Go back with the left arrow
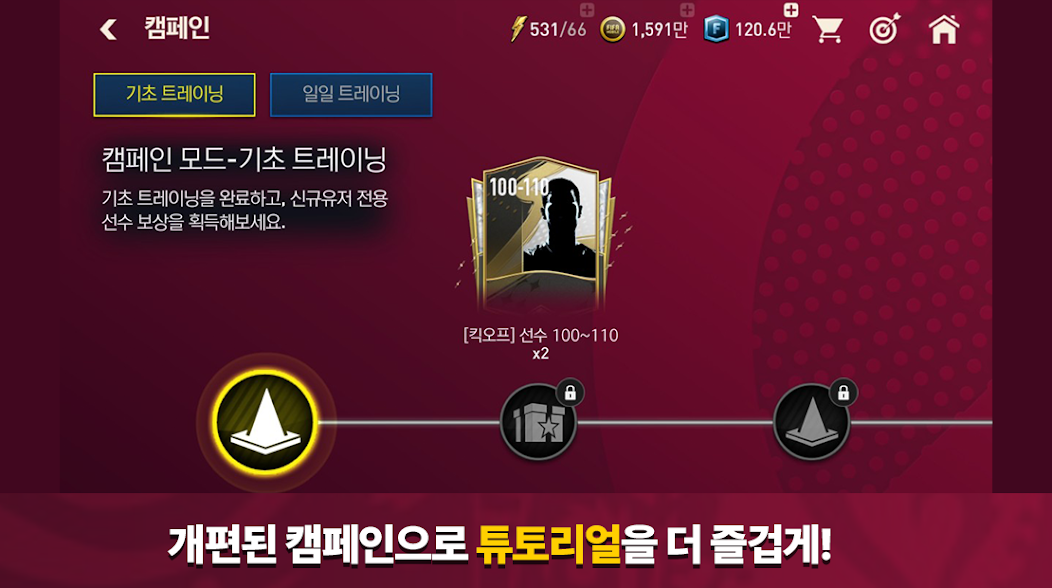 pyautogui.click(x=108, y=29)
